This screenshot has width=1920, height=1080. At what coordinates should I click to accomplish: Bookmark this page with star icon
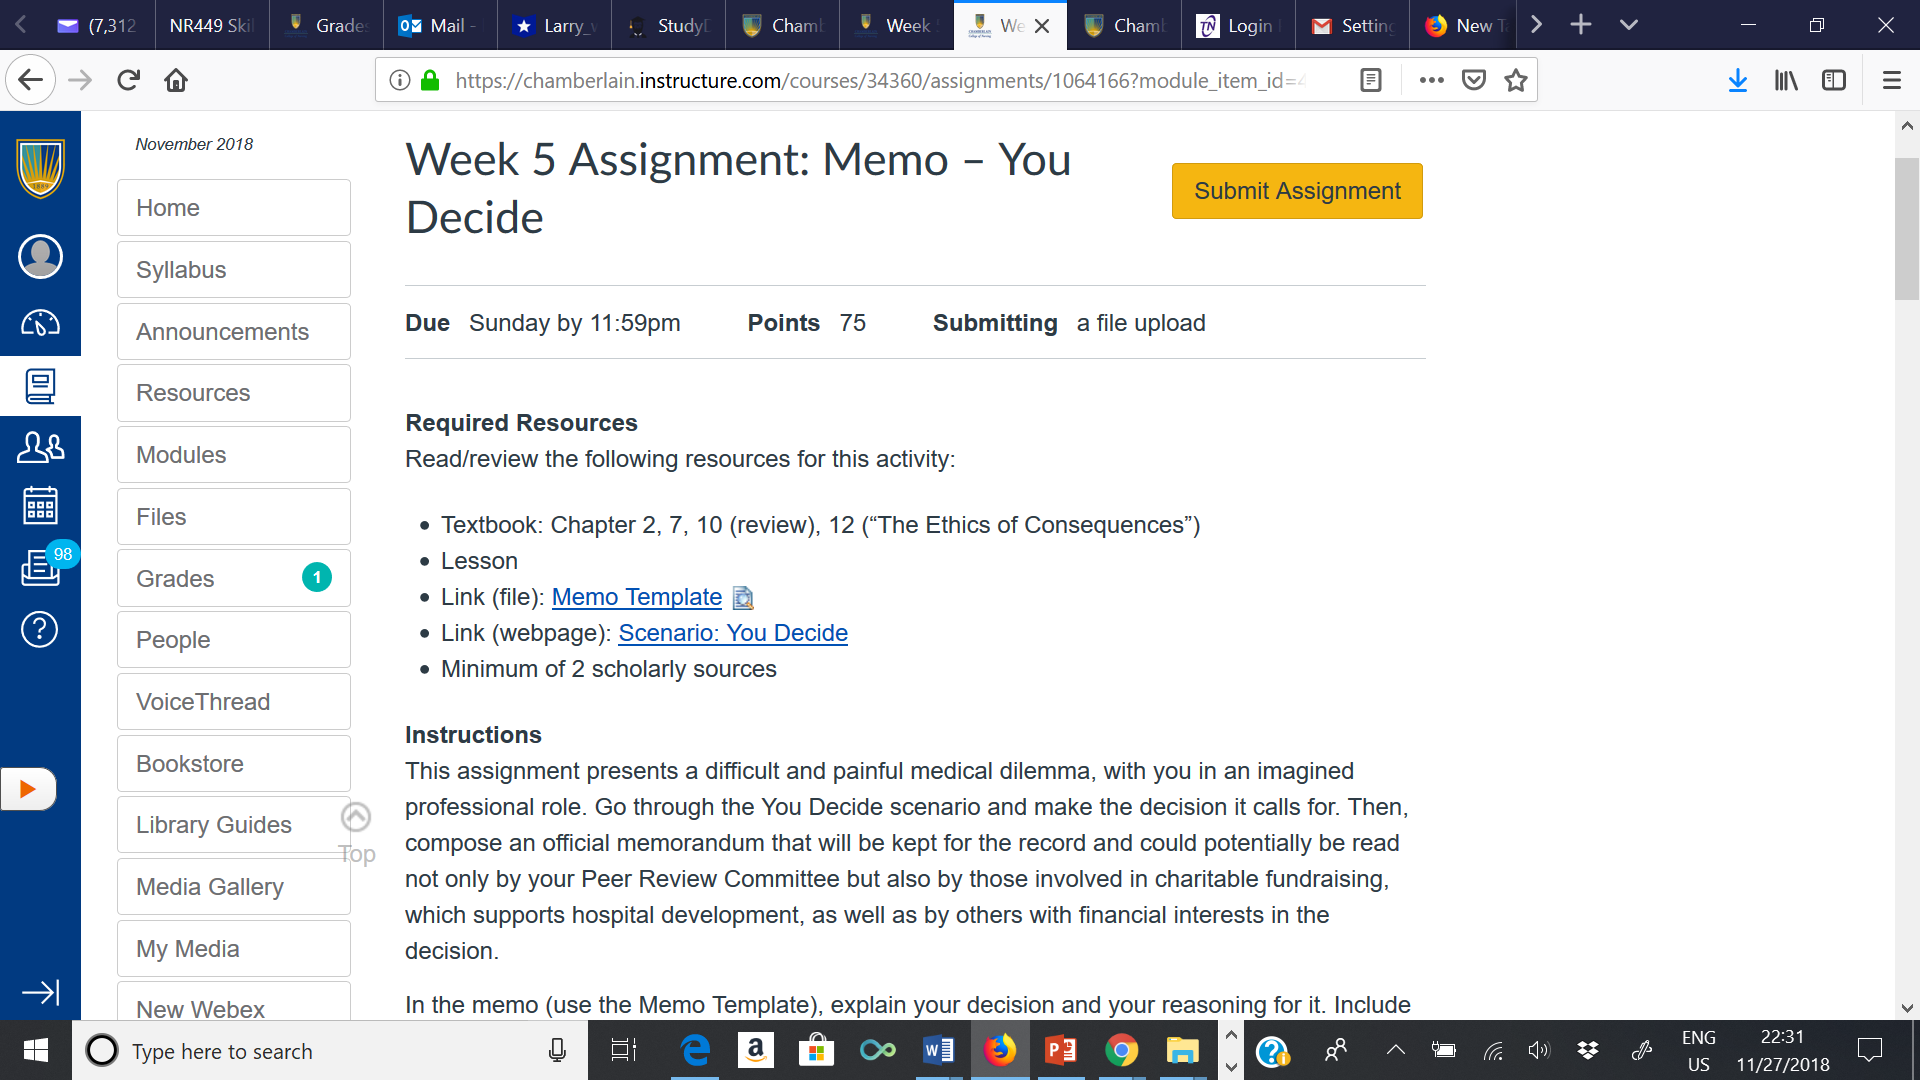(x=1516, y=81)
